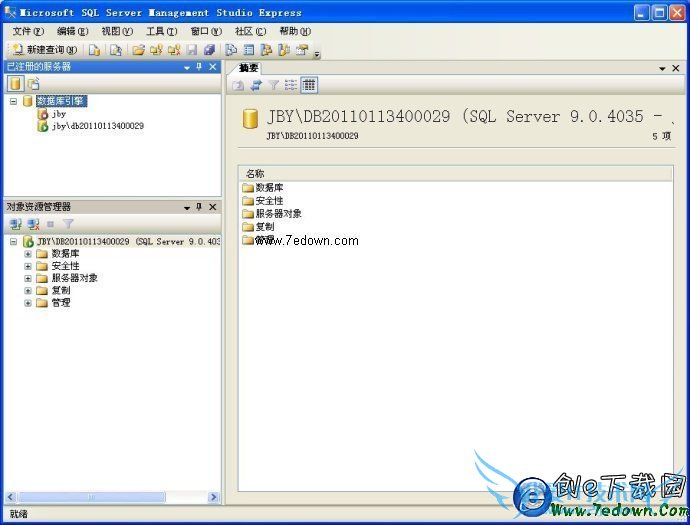Viewport: 690px width, 525px height.
Task: Click the Object Explorer horizontal scrollbar thumb
Action: click(x=92, y=497)
